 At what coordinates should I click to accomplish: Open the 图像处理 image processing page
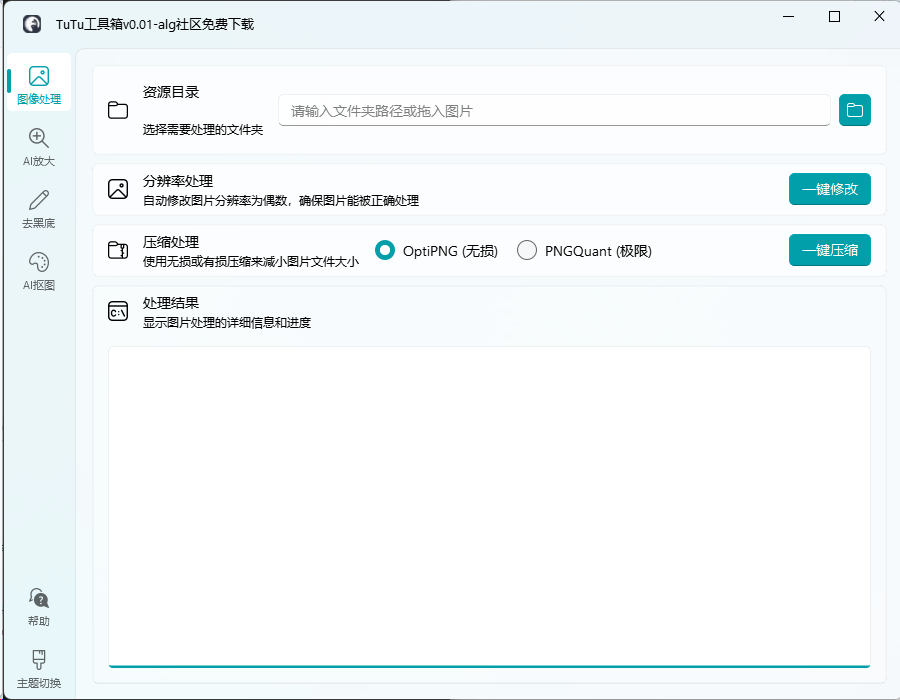click(38, 83)
